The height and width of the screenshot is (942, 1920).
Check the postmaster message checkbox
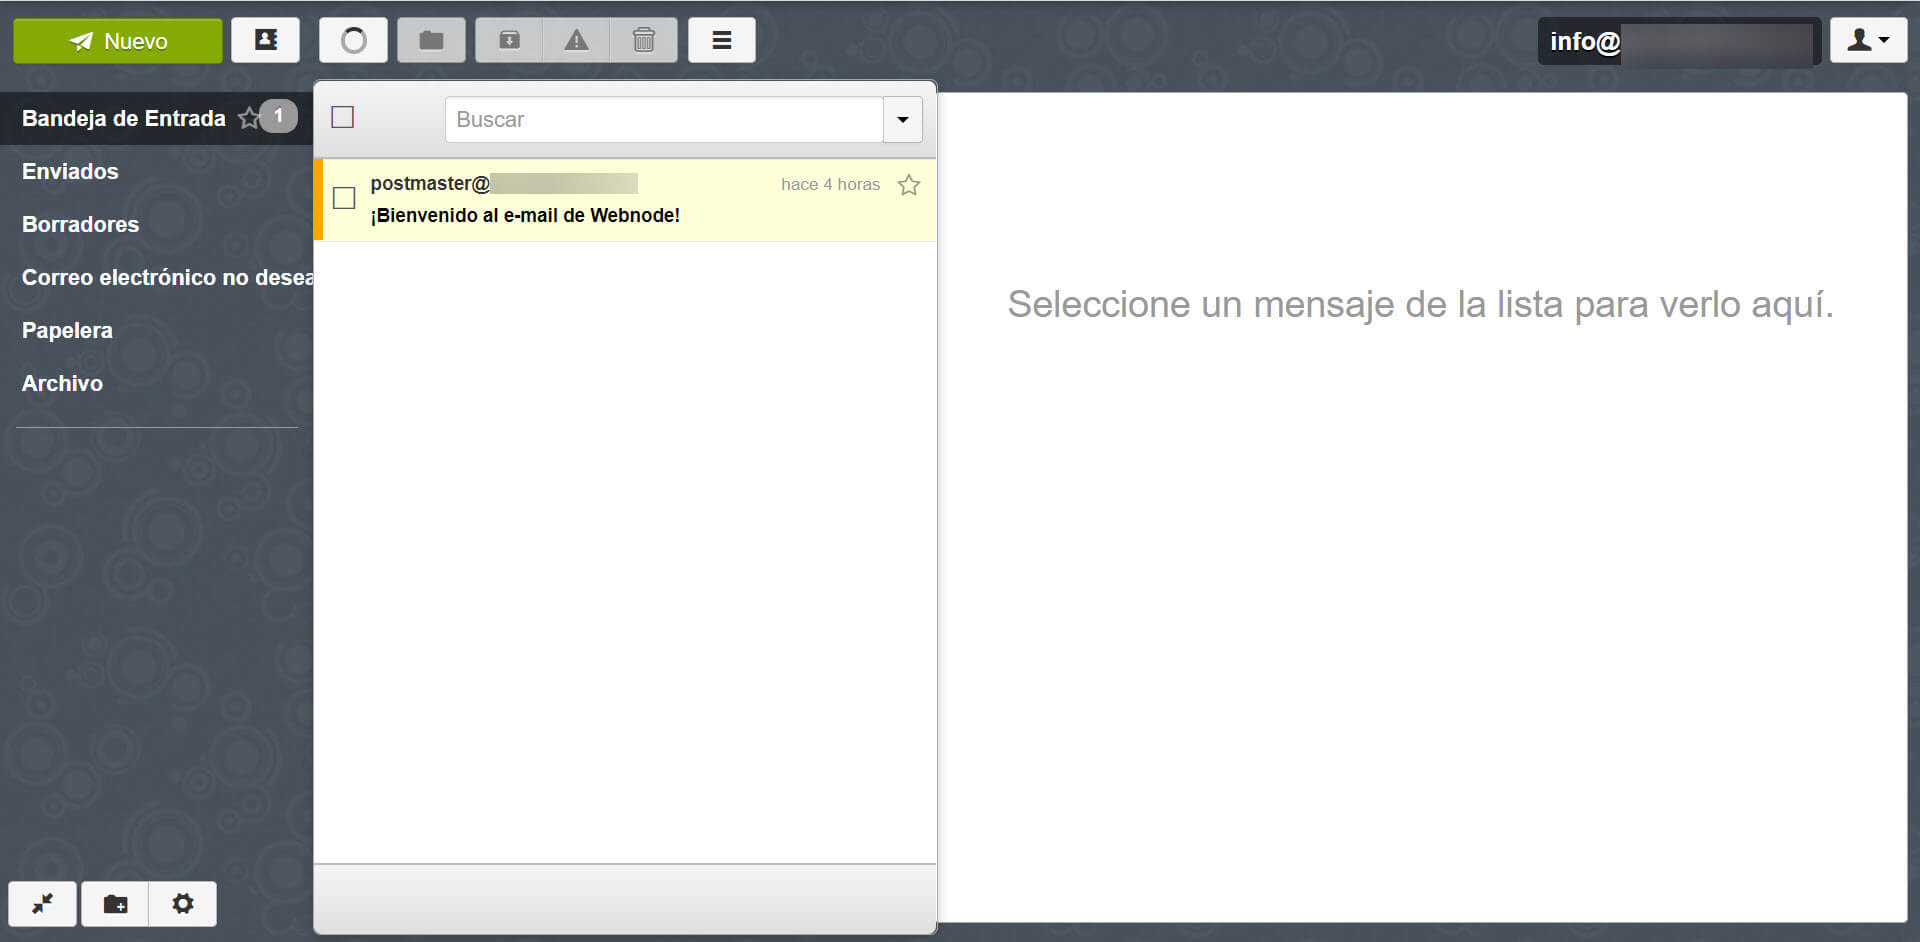coord(343,198)
